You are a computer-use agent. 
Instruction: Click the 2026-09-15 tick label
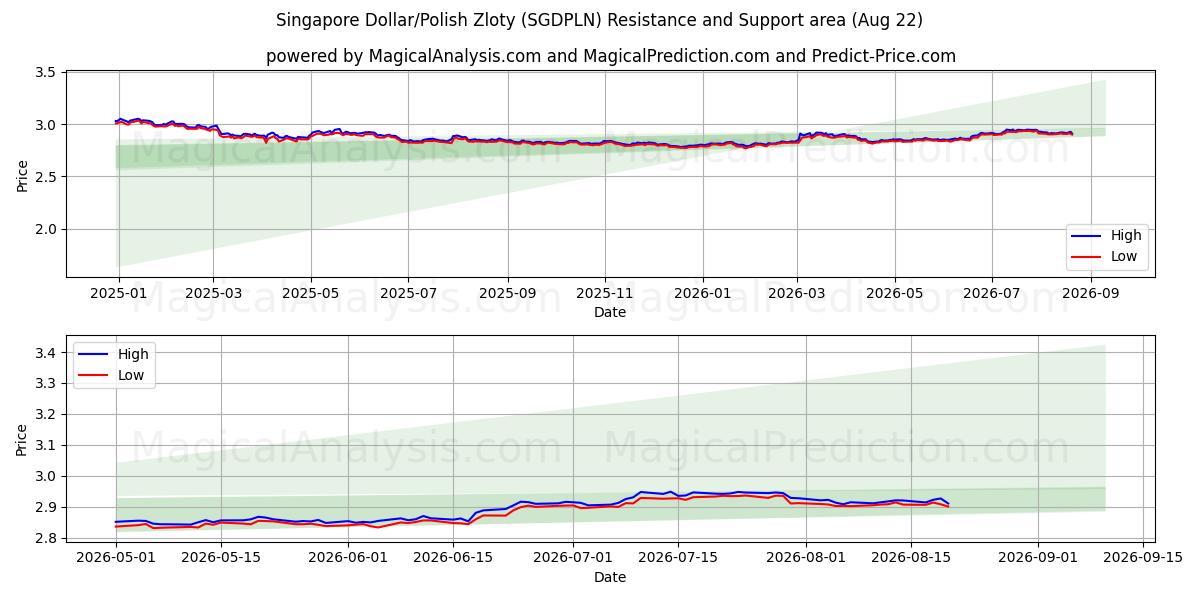1143,558
